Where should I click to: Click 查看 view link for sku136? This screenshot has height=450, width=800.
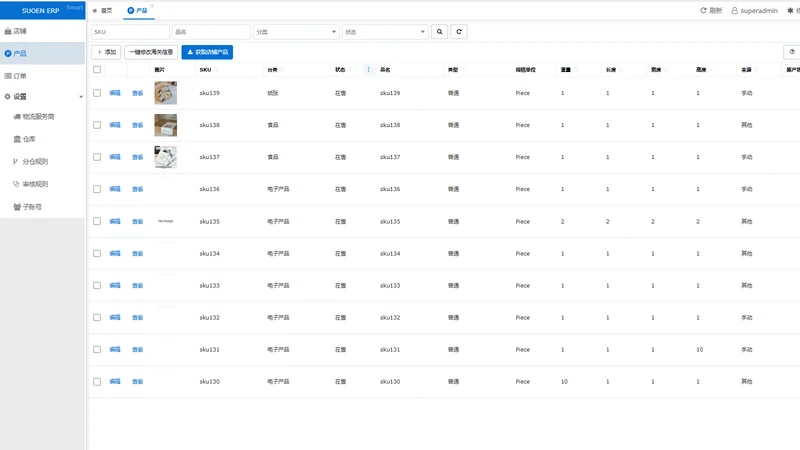138,189
